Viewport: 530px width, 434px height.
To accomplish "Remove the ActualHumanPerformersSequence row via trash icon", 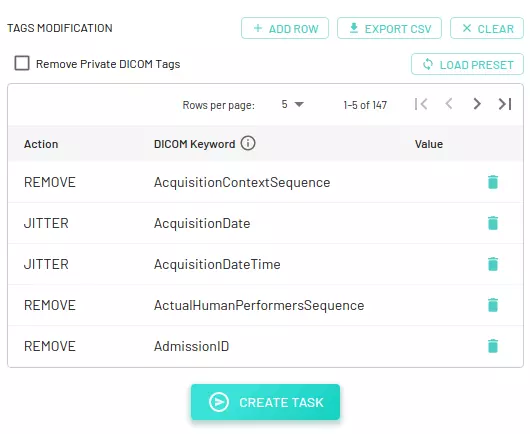I will coord(493,305).
